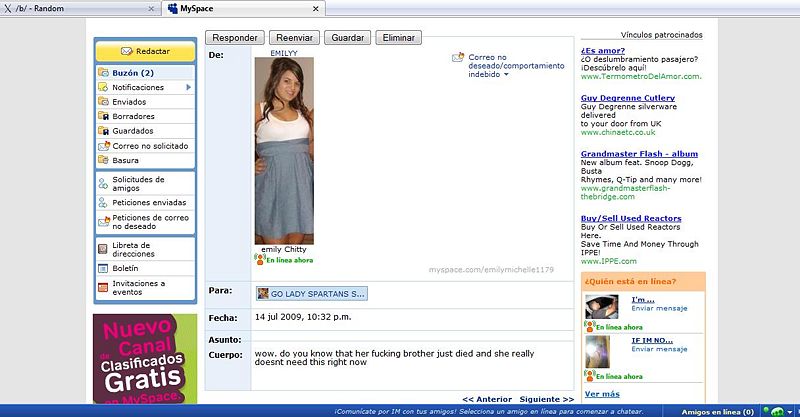Click the GO LADY SPARTANS S... recipient chip
The height and width of the screenshot is (417, 800).
(311, 293)
